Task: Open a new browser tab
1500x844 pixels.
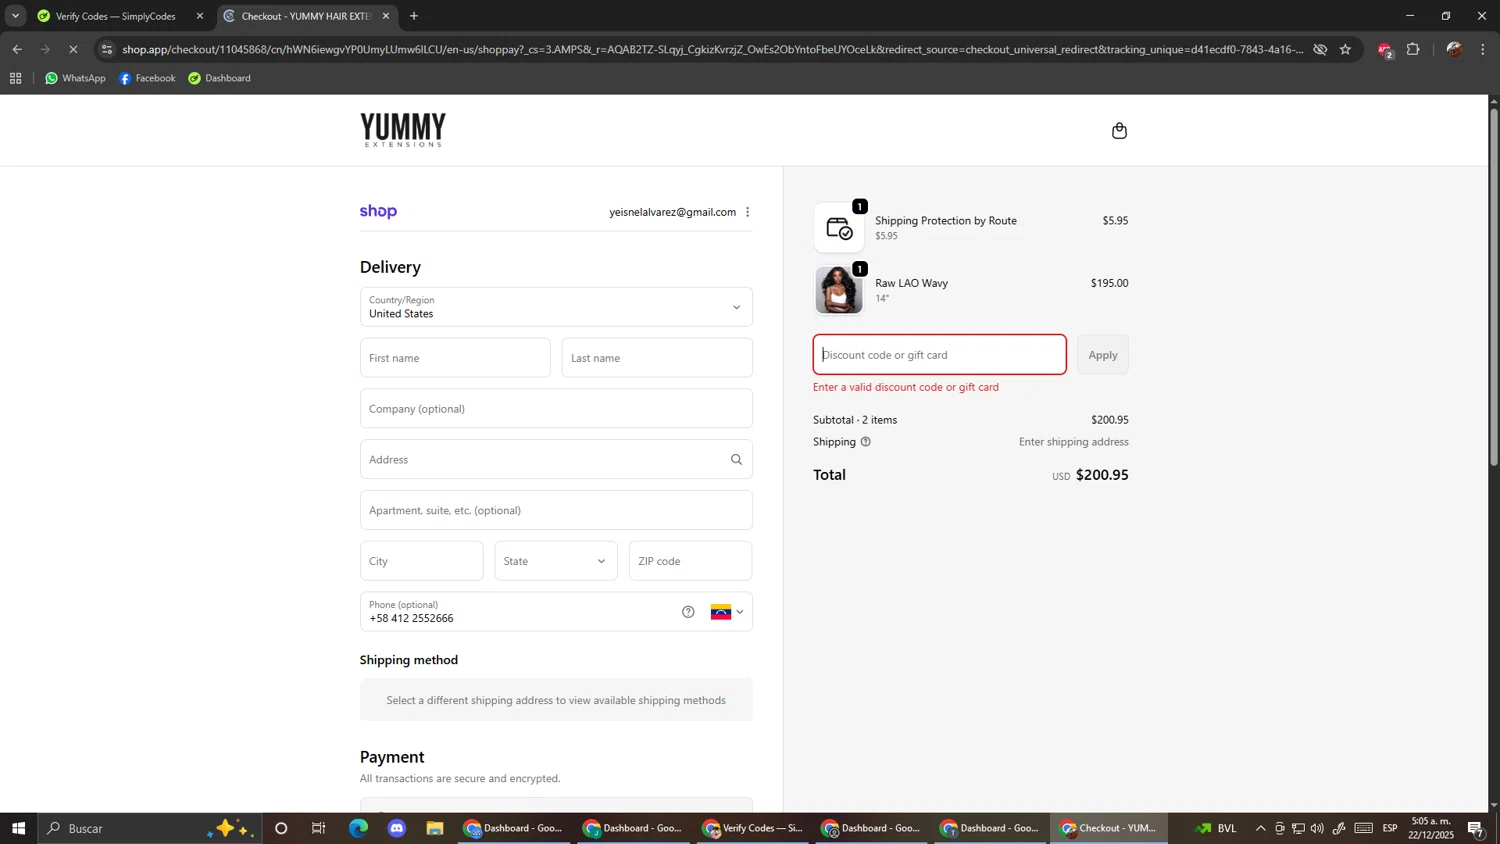Action: pos(414,16)
